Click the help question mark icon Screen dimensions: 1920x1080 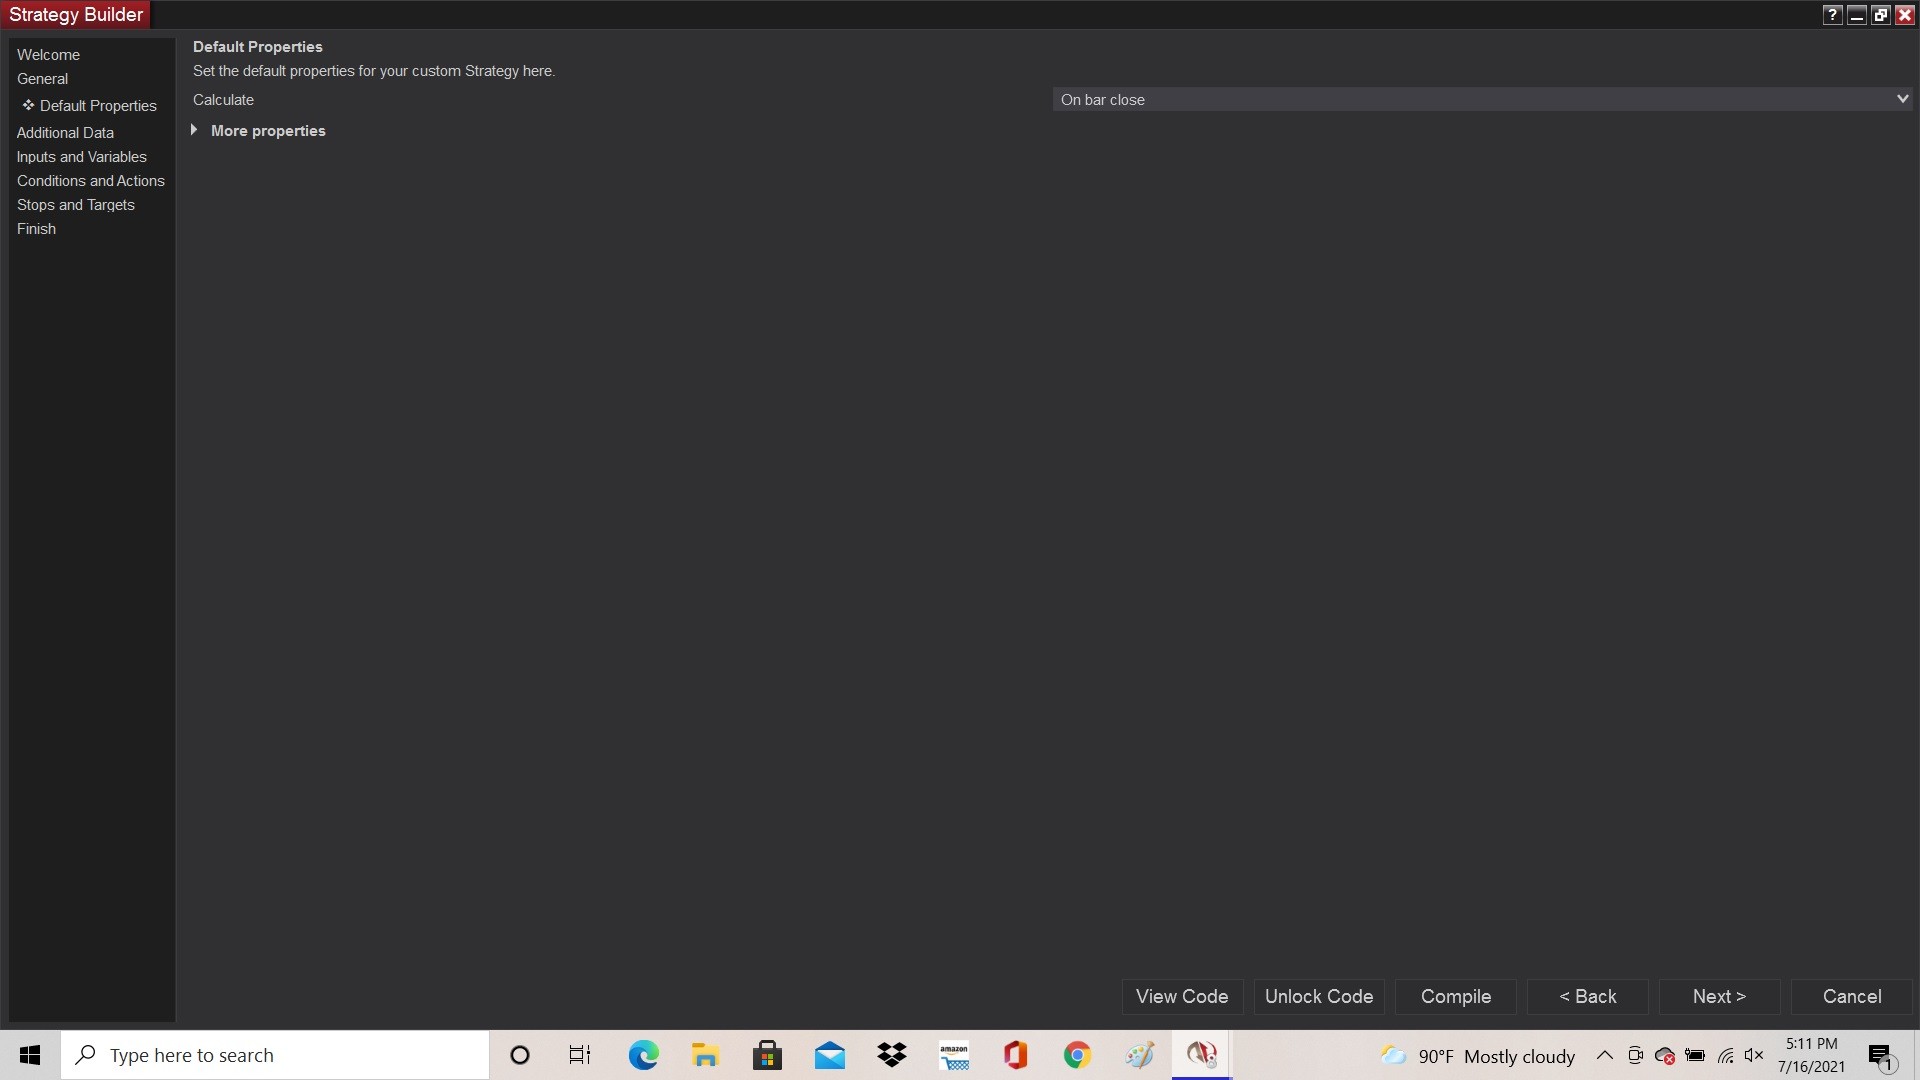click(x=1832, y=15)
